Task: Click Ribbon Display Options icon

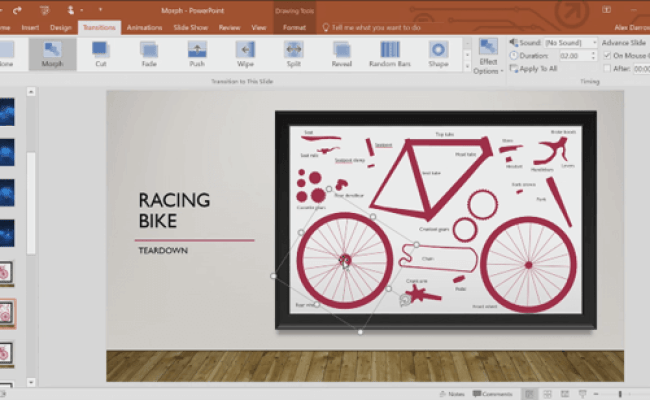Action: [606, 10]
